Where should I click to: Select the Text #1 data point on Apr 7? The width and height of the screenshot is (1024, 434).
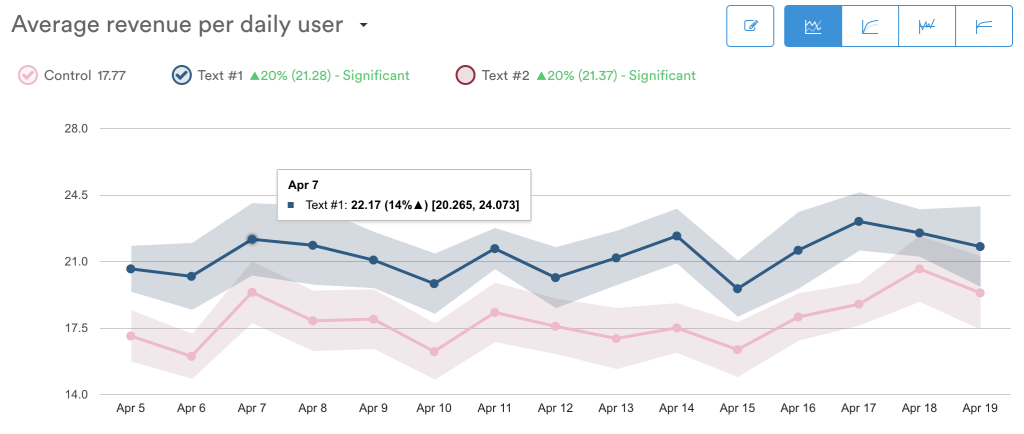(x=252, y=240)
